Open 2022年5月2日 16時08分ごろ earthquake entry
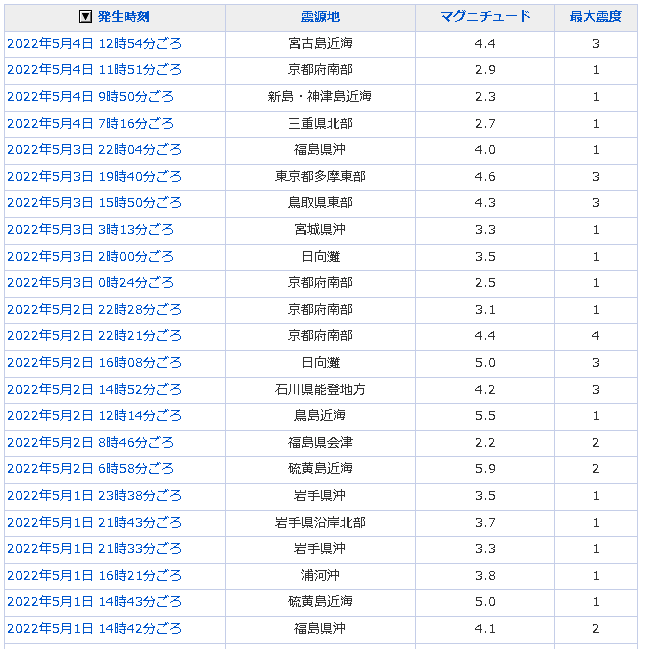 point(94,363)
